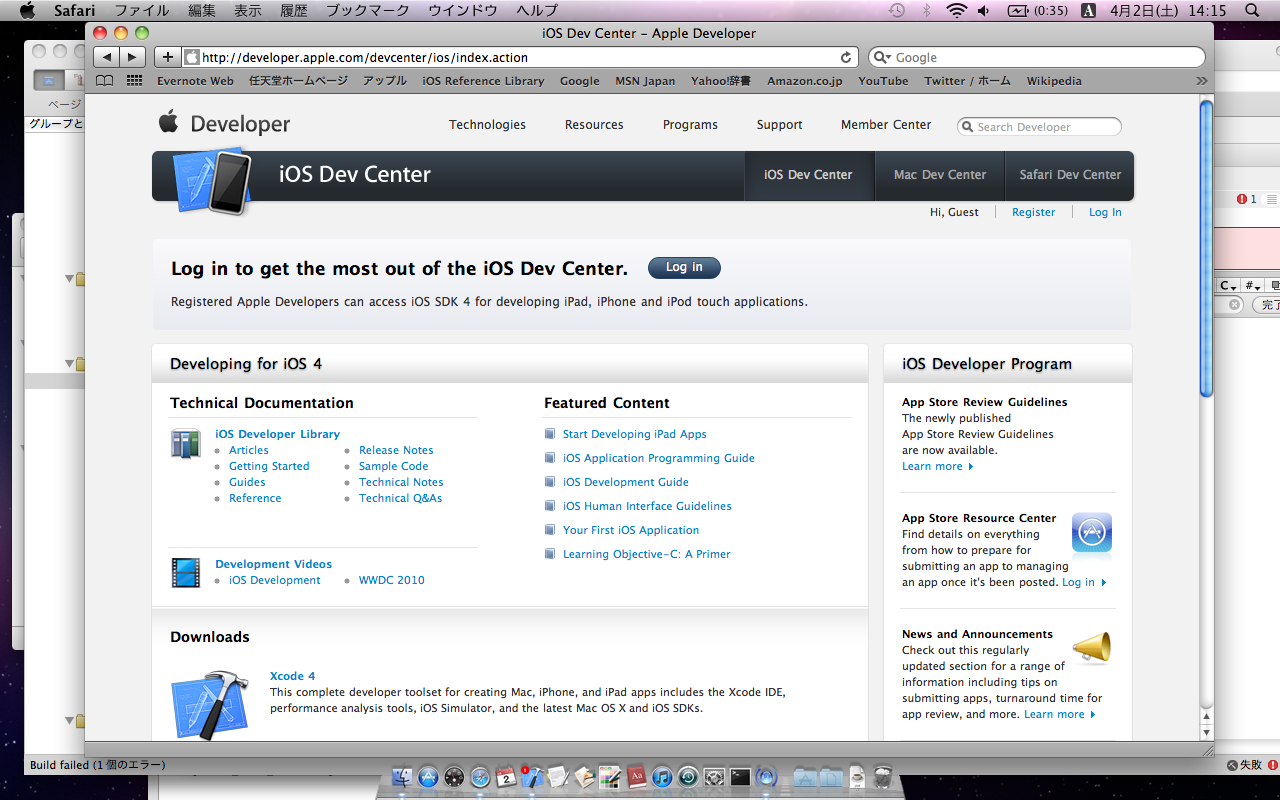Launch Dictionary from the Dock
1280x800 pixels.
[x=636, y=777]
